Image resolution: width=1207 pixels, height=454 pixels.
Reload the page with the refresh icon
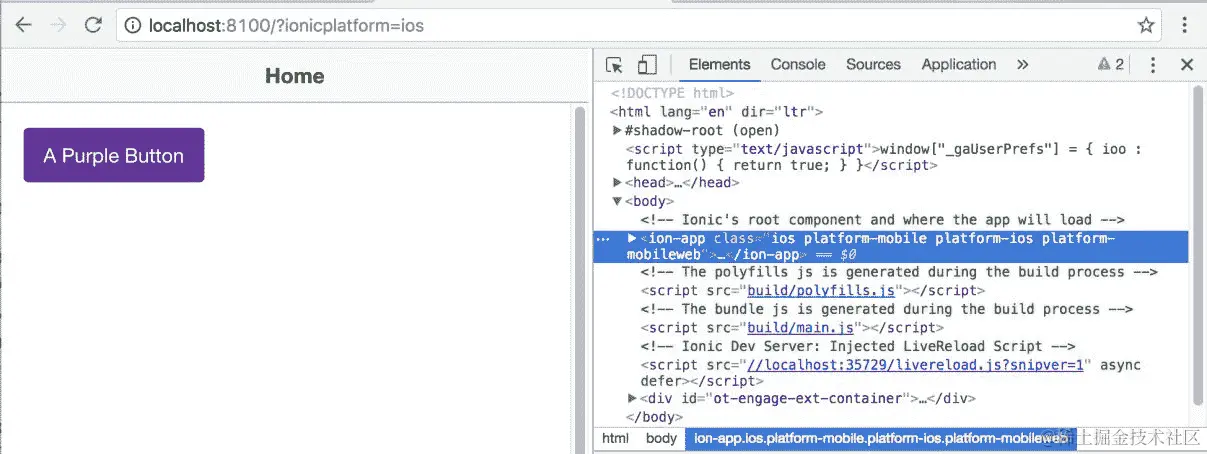click(93, 25)
